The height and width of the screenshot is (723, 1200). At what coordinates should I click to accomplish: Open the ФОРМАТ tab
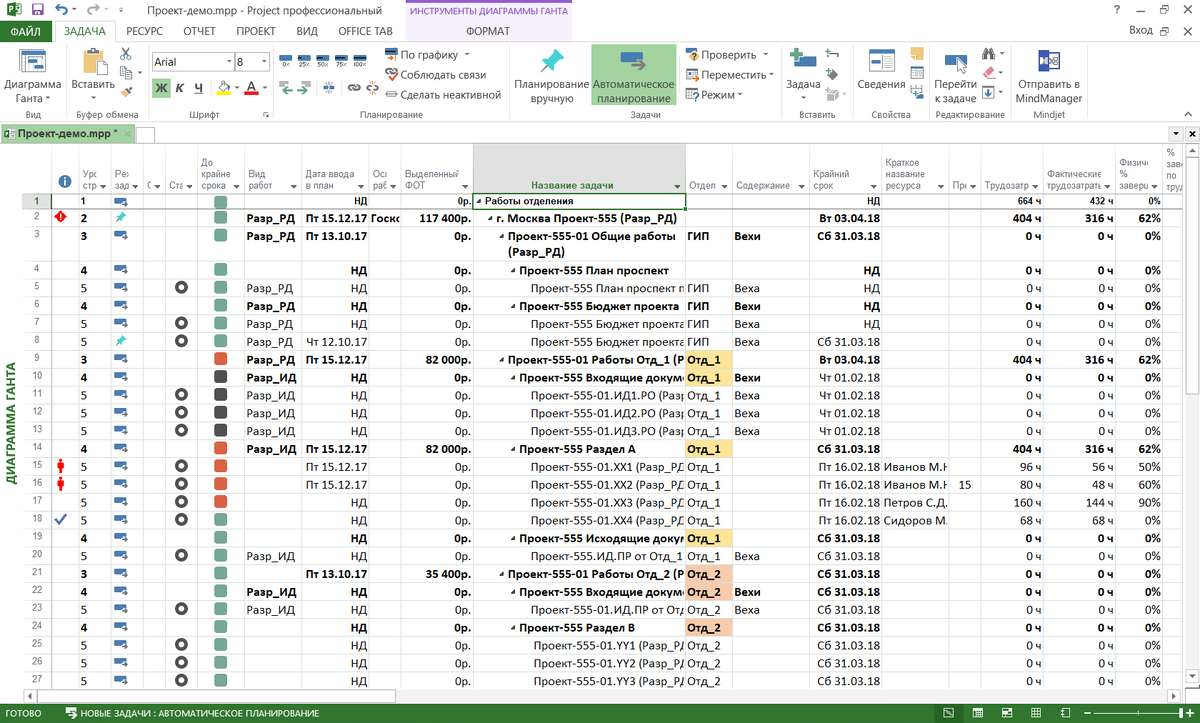coord(488,31)
